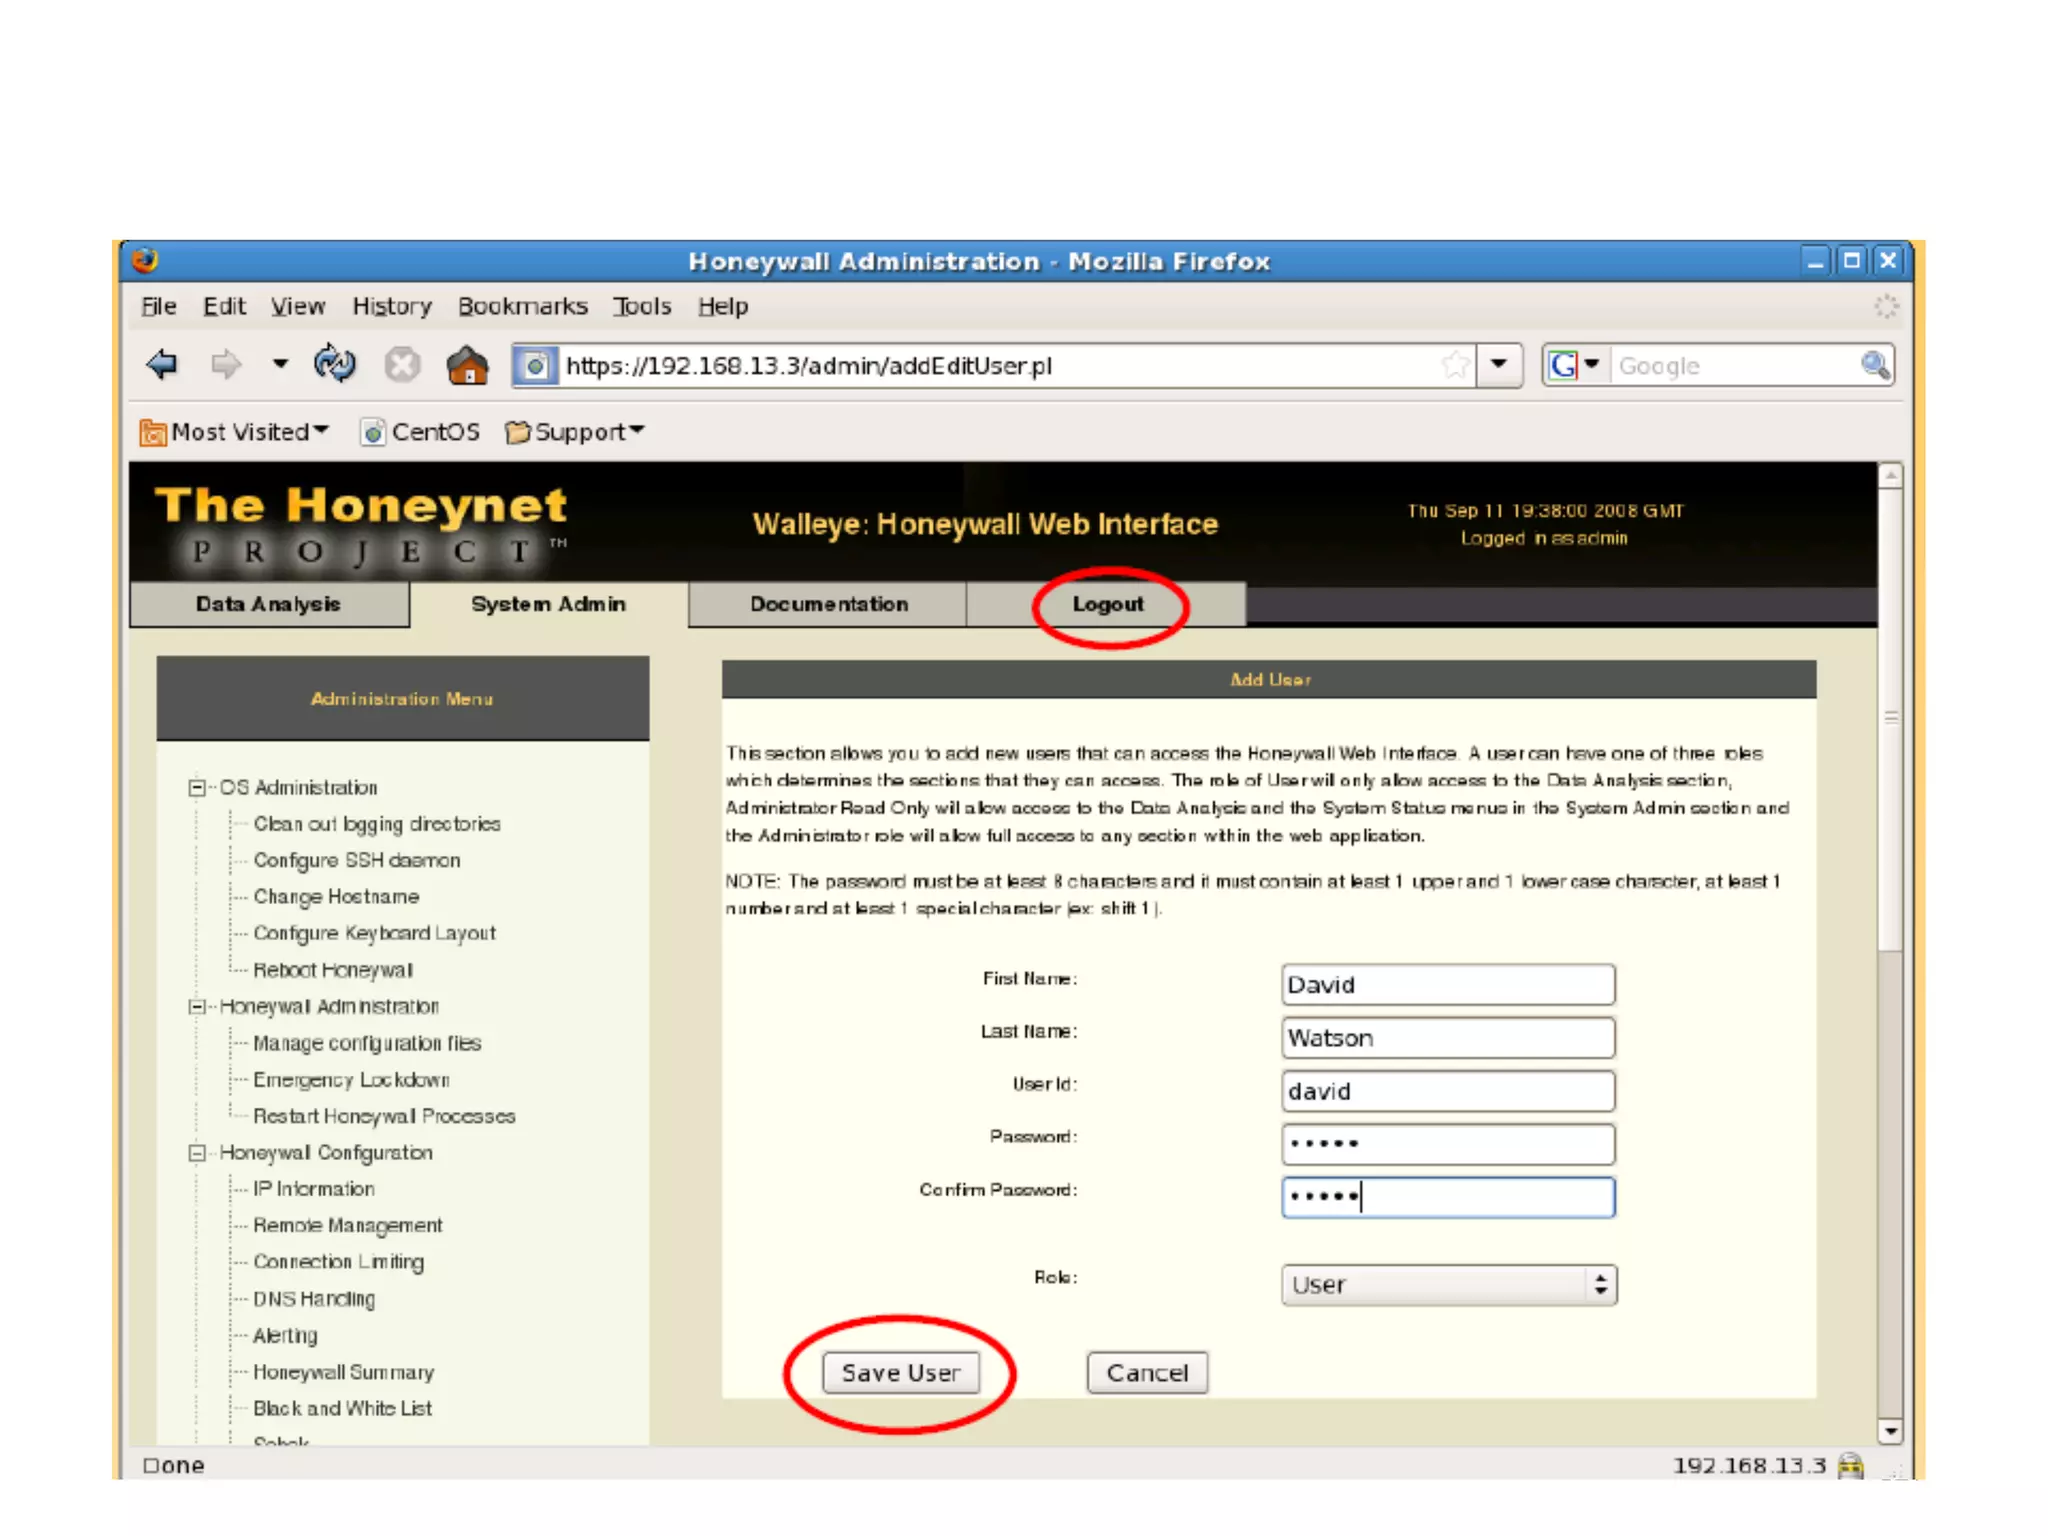Click the page scrollbar down arrow
This screenshot has width=2048, height=1536.
tap(1890, 1431)
